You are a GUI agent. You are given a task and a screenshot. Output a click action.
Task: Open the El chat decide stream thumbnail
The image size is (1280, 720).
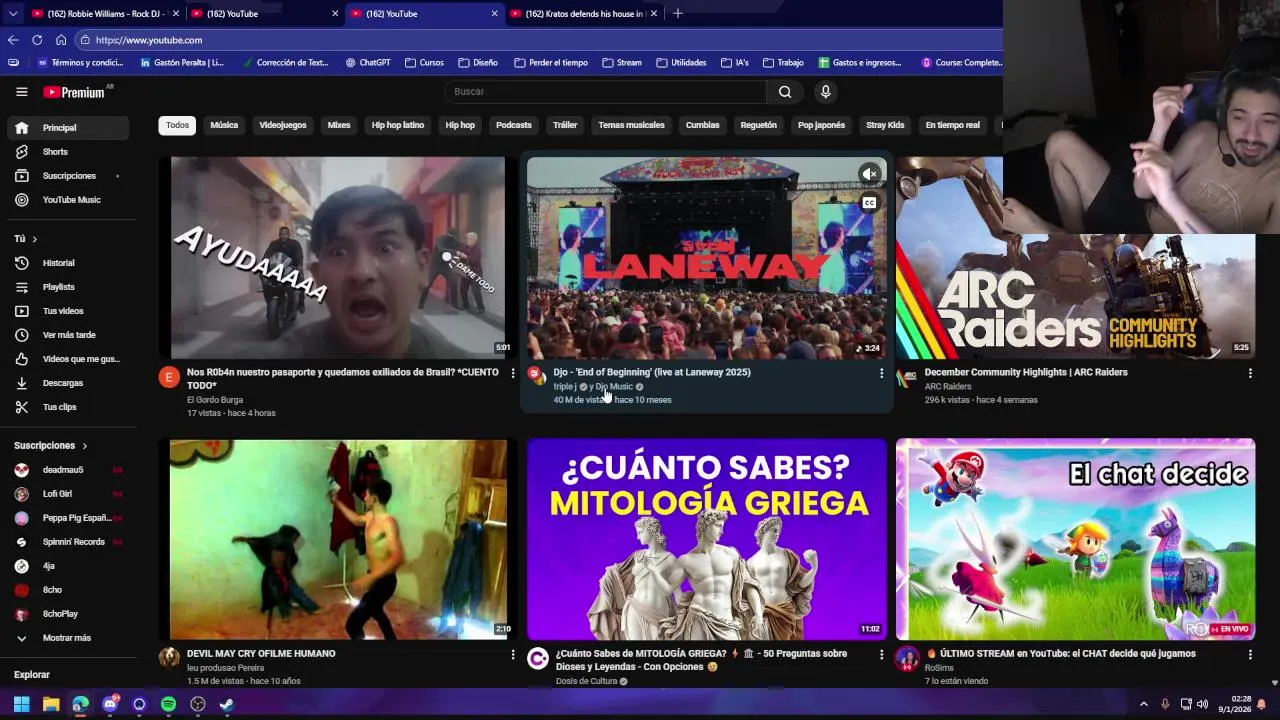coord(1075,539)
